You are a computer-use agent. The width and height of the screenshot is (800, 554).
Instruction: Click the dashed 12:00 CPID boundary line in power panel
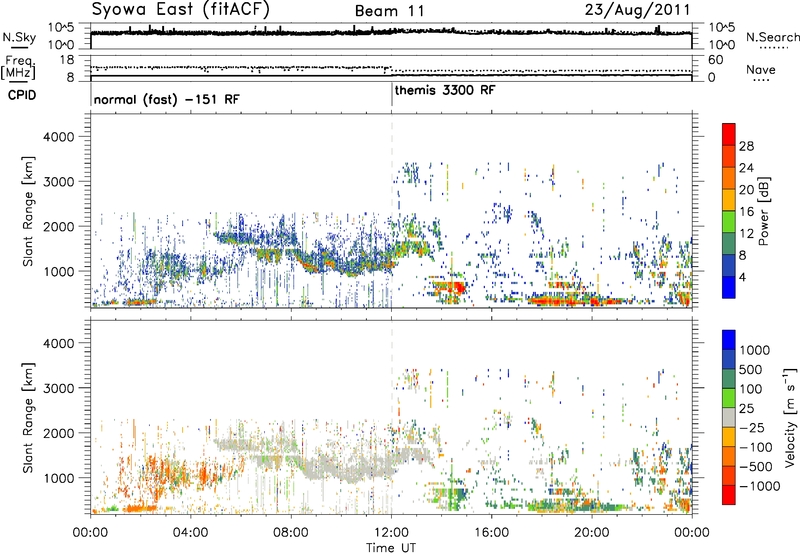point(392,211)
